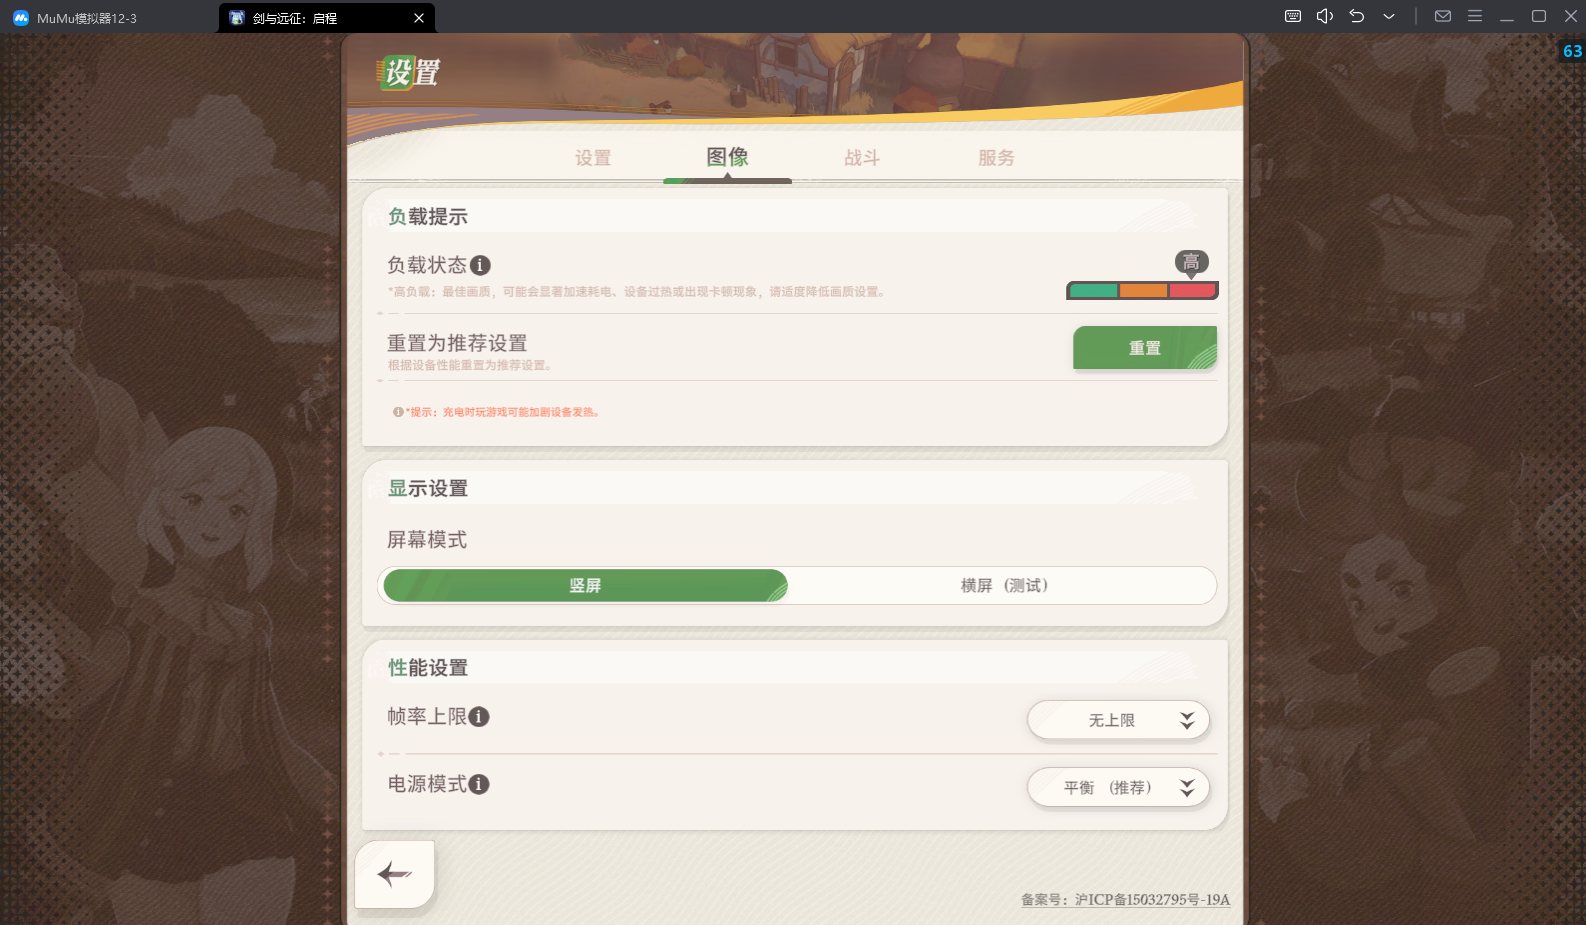Switch to 横屏 (测试) screen mode
Image resolution: width=1586 pixels, height=925 pixels.
click(1004, 586)
